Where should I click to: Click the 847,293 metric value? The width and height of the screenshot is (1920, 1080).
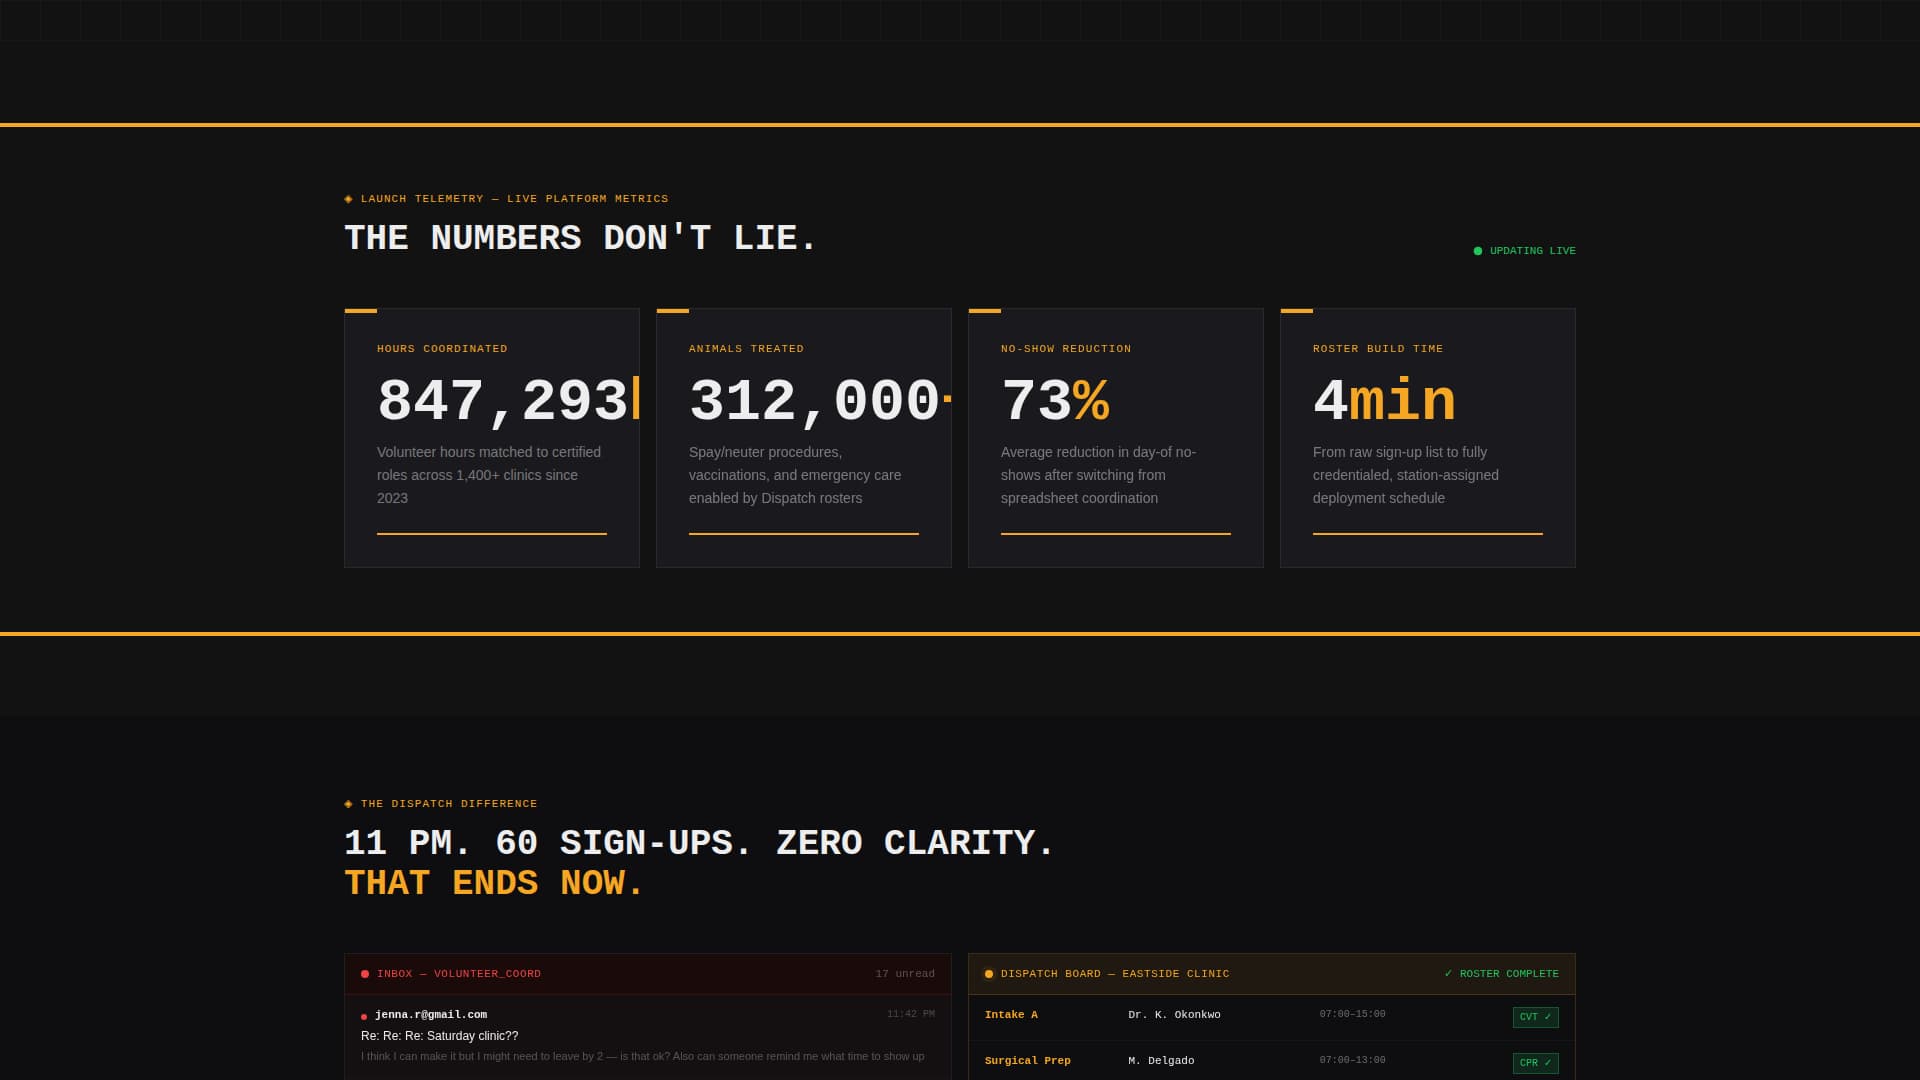[503, 402]
